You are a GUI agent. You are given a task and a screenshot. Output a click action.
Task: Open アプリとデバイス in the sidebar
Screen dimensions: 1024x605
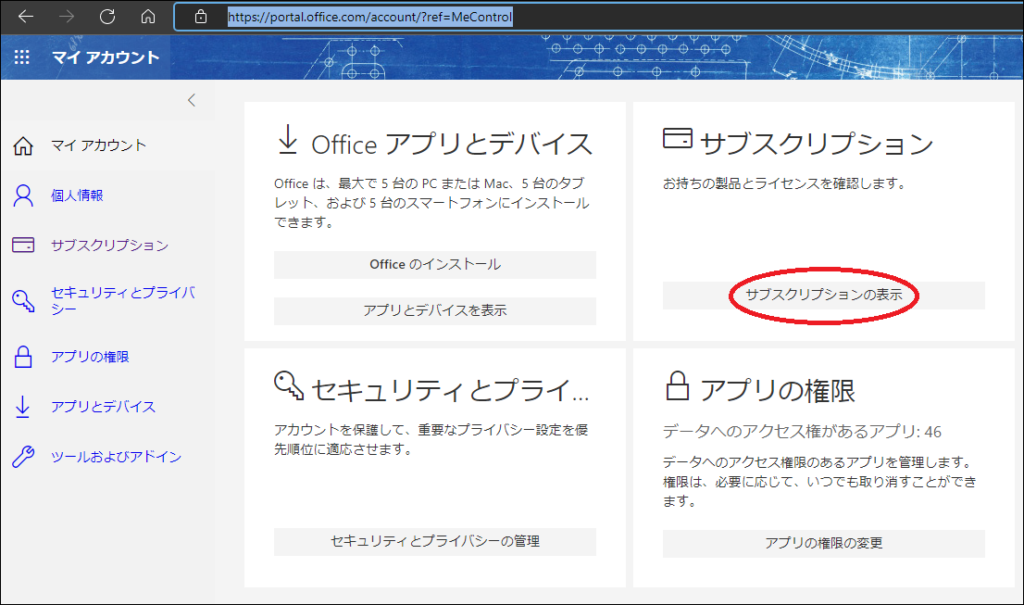(103, 406)
